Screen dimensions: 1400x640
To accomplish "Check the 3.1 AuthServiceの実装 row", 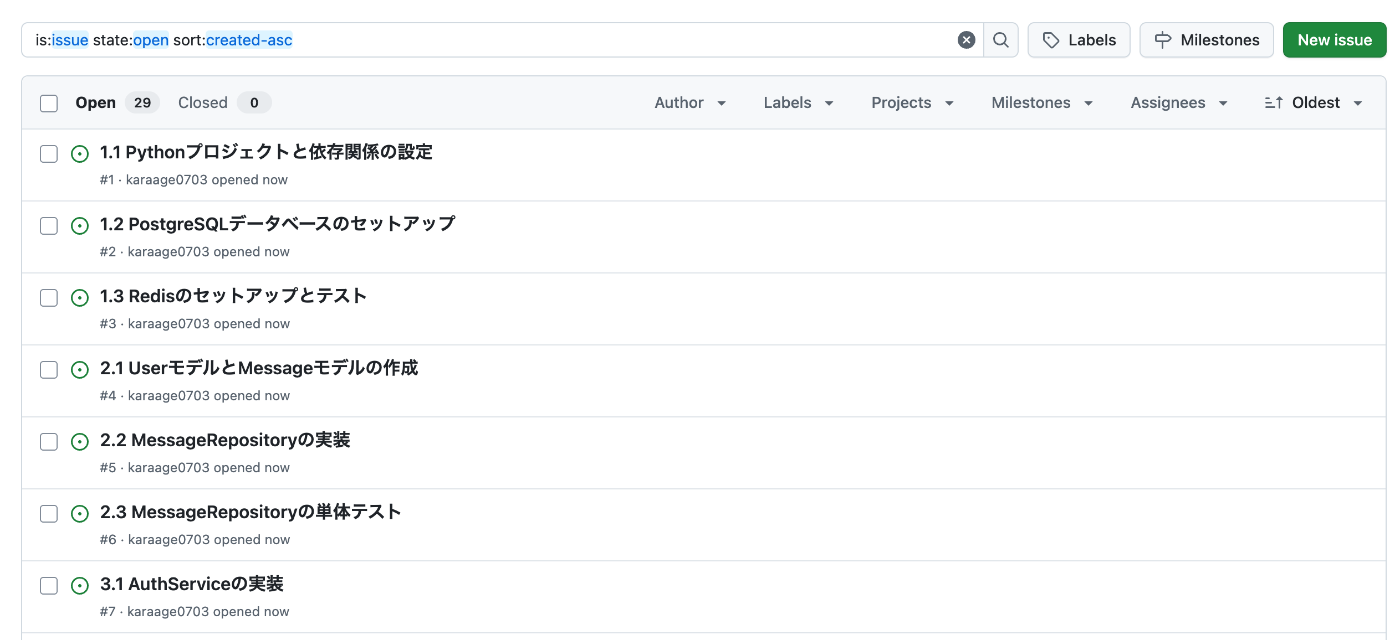I will point(49,586).
